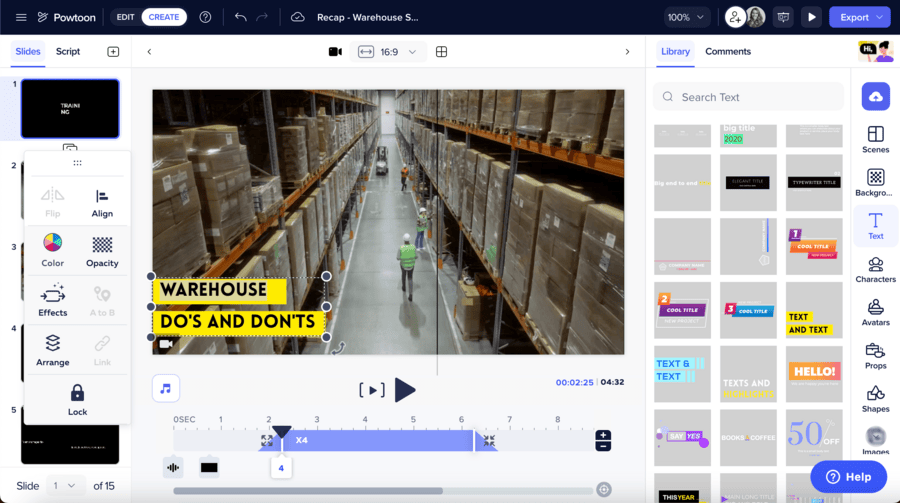The width and height of the screenshot is (900, 503).
Task: Redo the last action
Action: (x=262, y=17)
